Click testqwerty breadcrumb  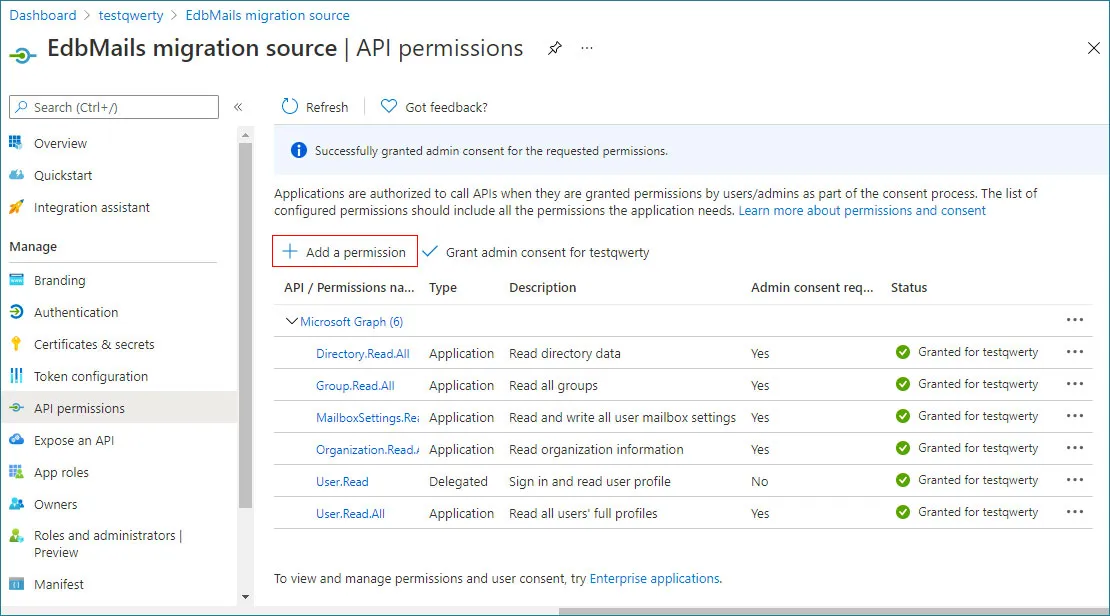coord(130,15)
